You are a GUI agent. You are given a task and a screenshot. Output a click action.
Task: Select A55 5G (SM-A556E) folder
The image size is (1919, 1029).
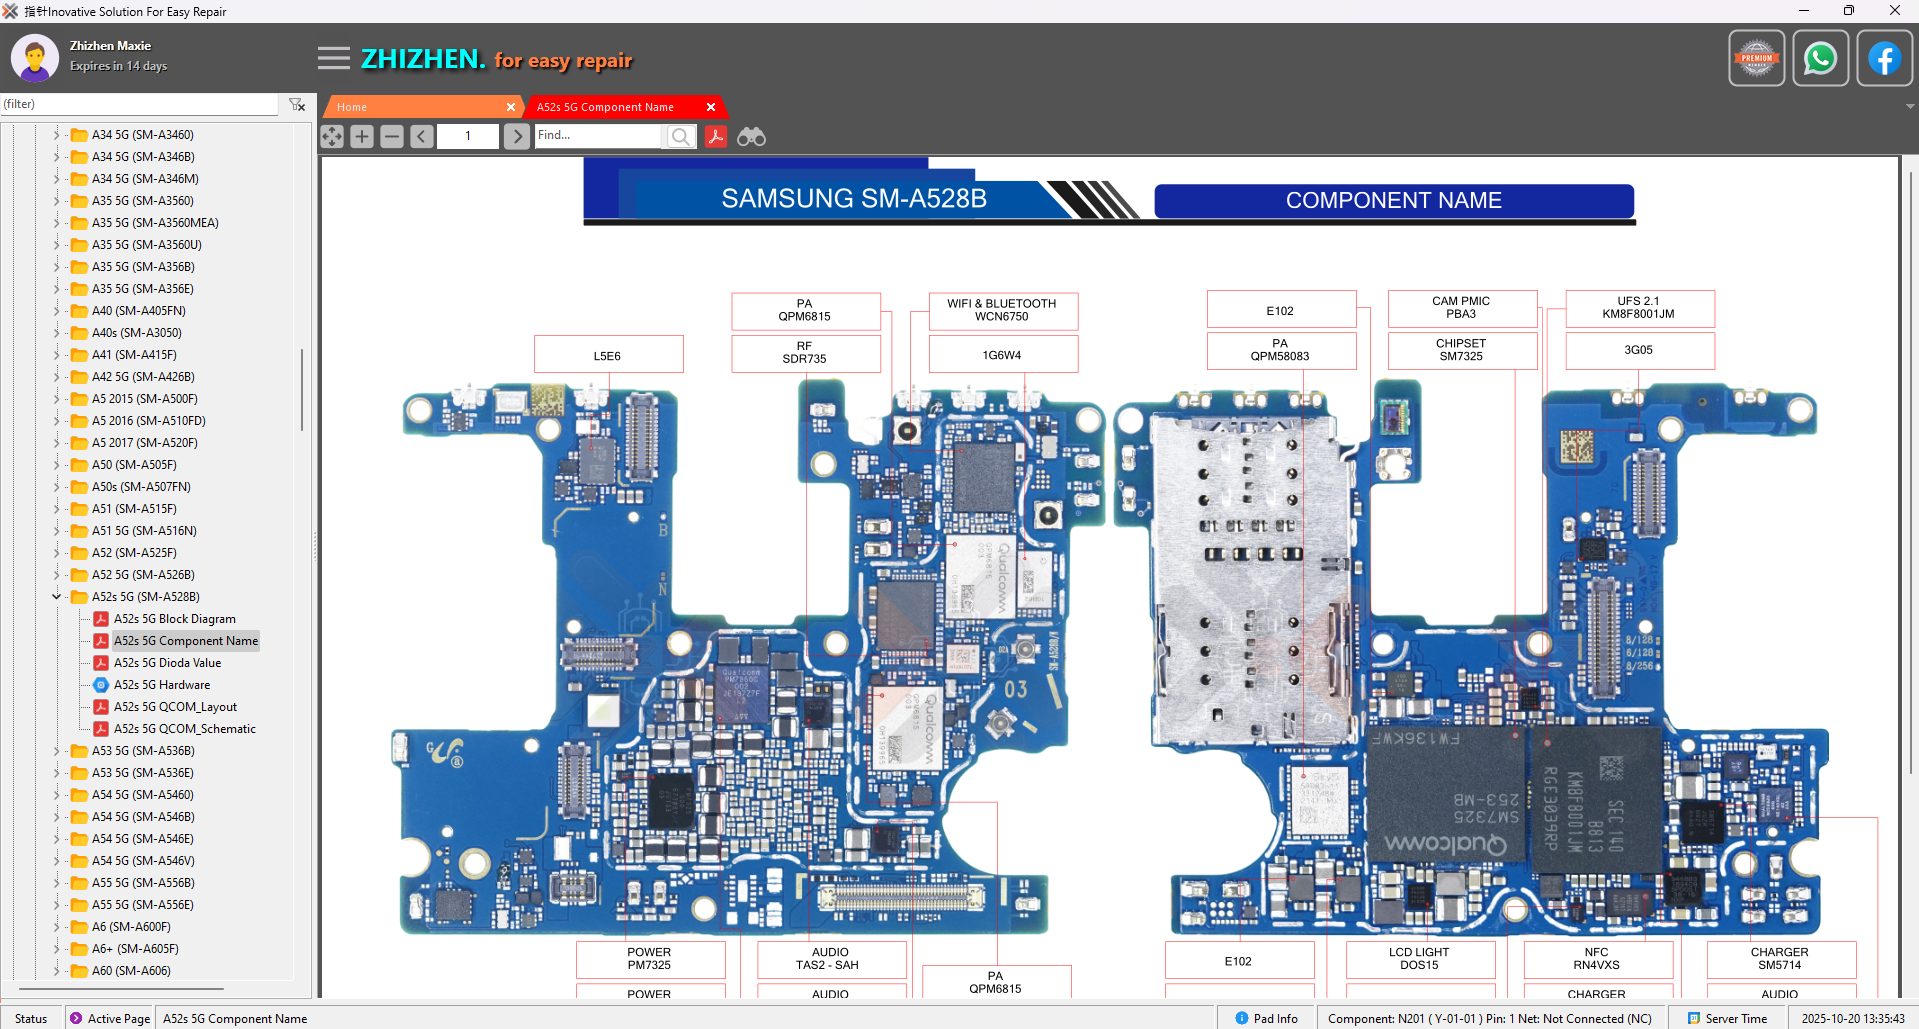point(143,905)
